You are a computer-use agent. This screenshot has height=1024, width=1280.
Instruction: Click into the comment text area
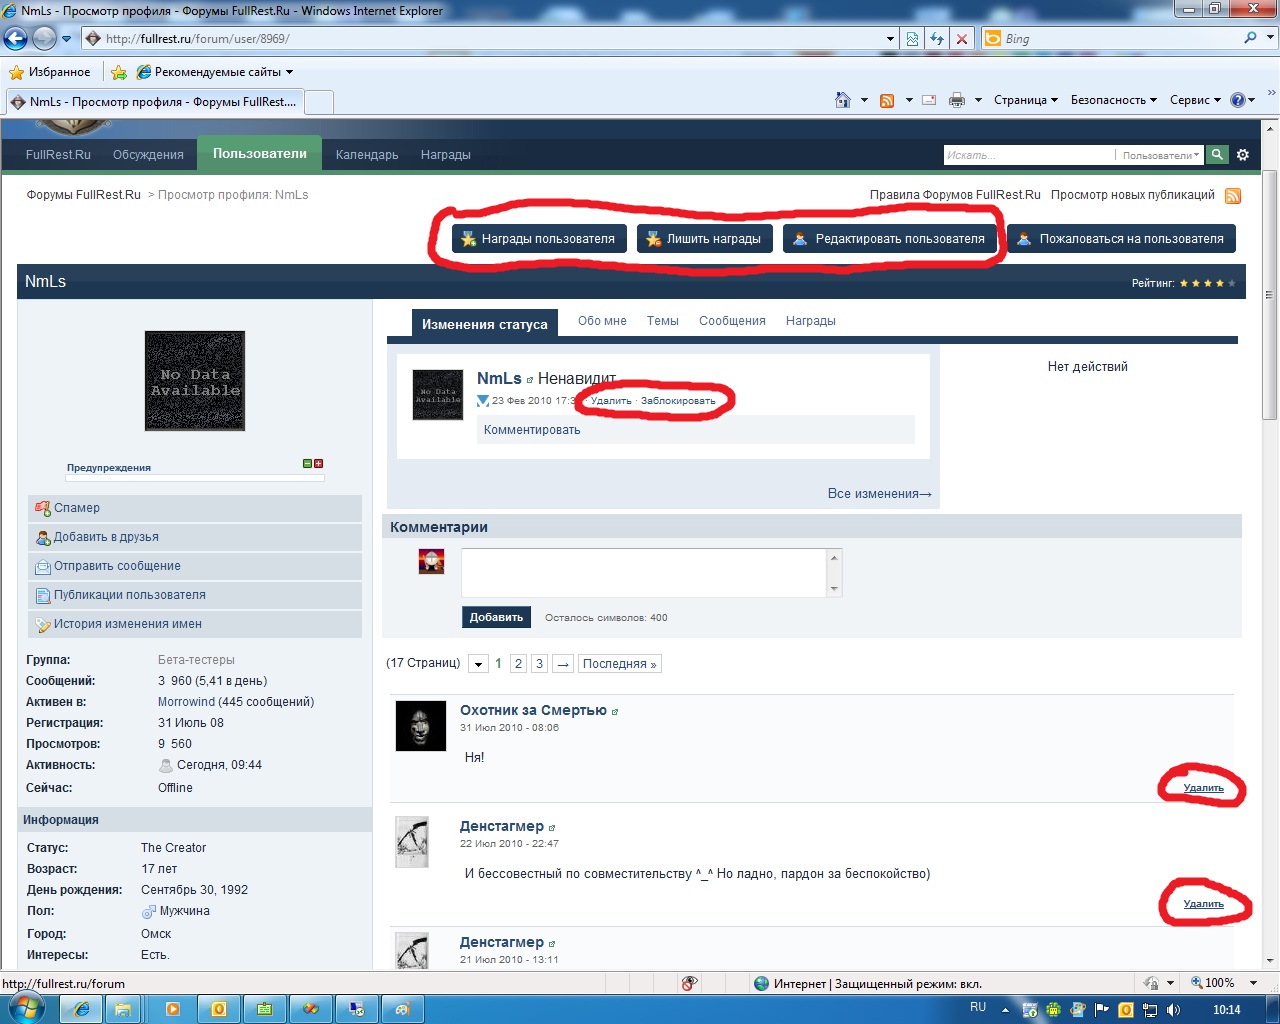pos(644,573)
